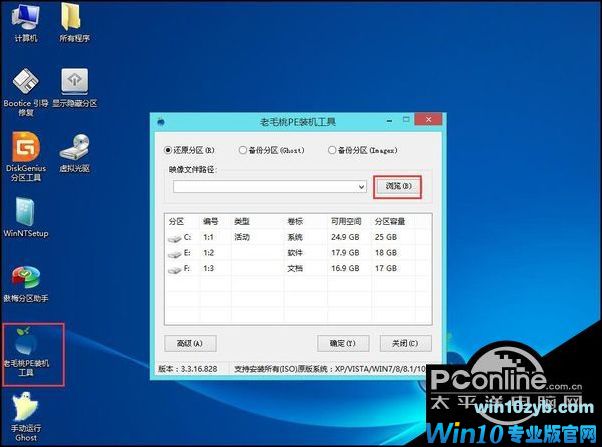Click the 关闭 (C) button
The height and width of the screenshot is (447, 602).
point(405,343)
